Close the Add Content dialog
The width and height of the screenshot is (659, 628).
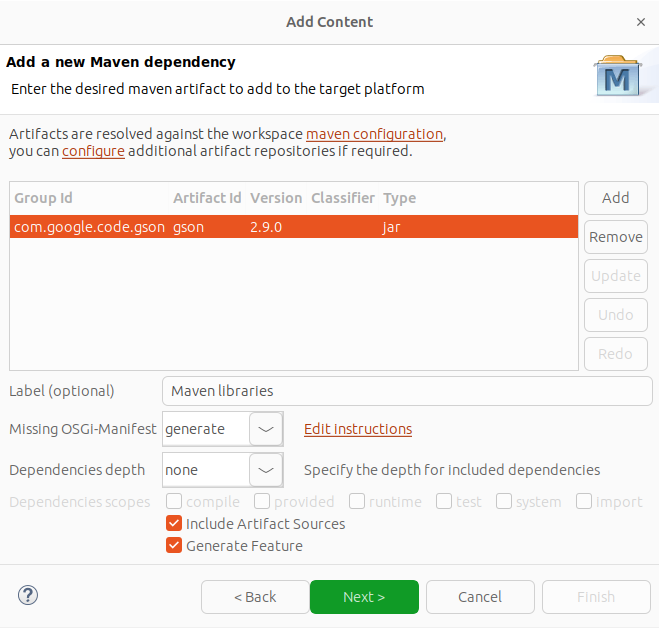click(x=641, y=21)
